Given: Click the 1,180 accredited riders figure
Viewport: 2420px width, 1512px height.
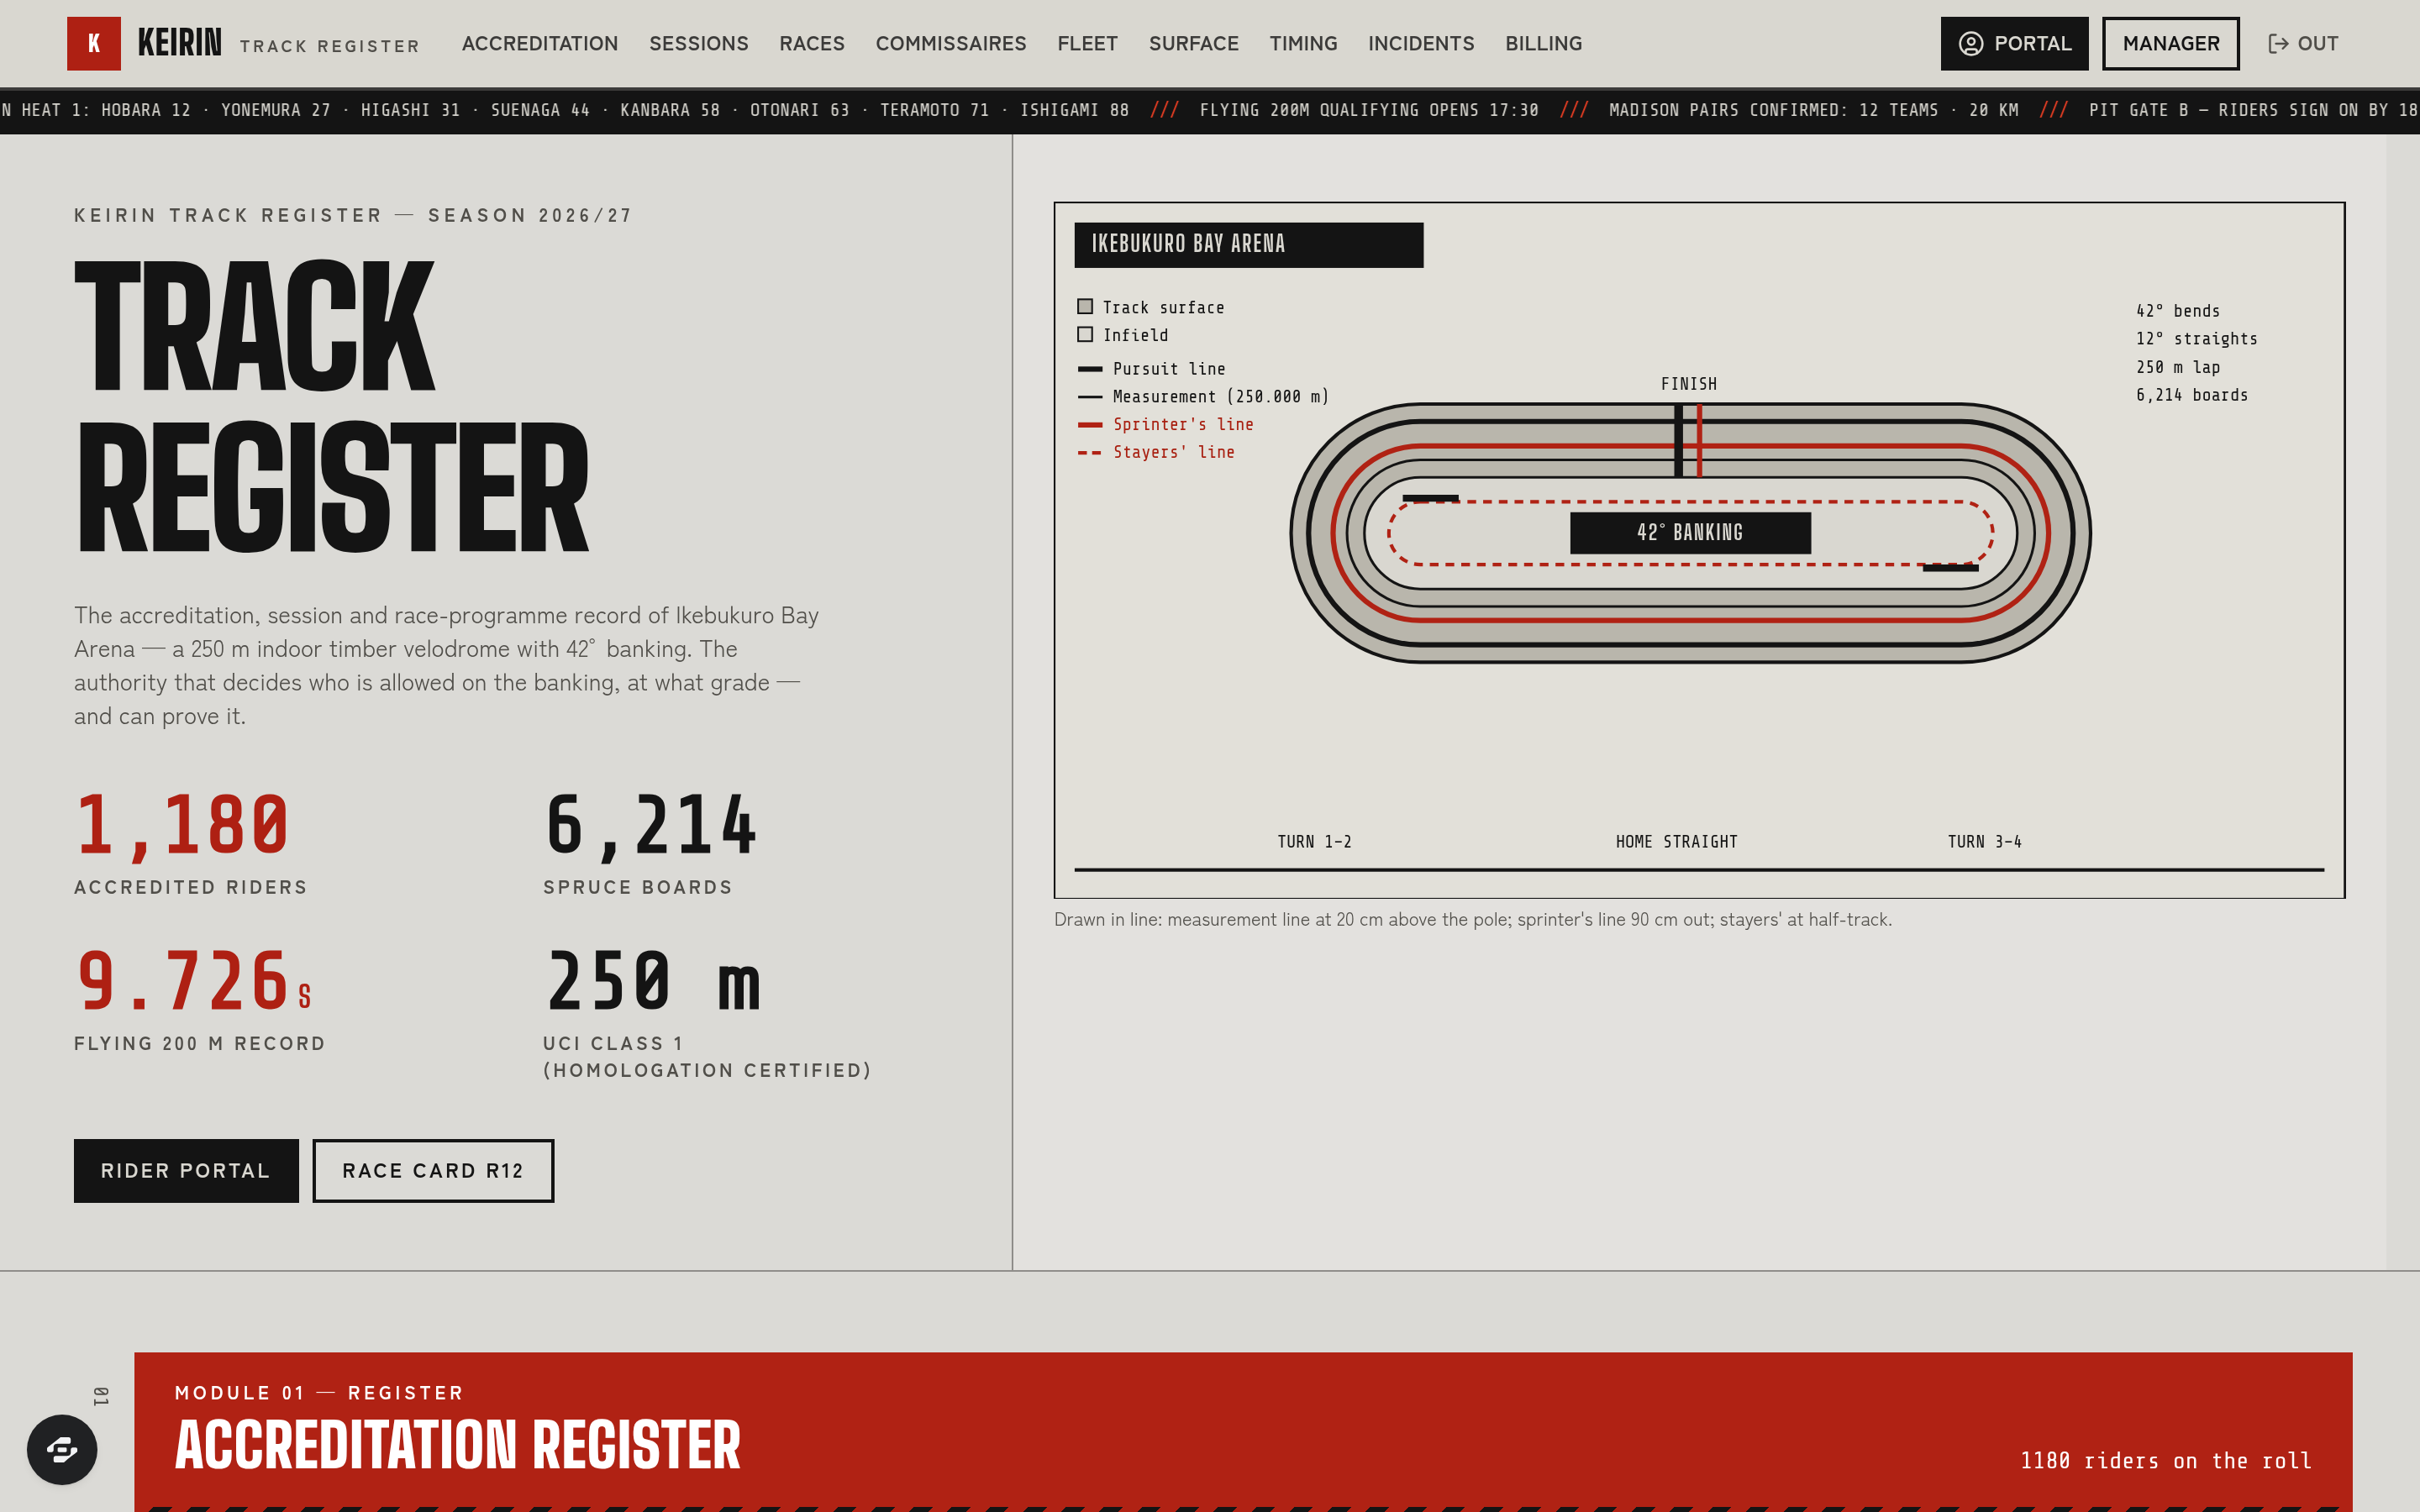Looking at the screenshot, I should click(183, 825).
